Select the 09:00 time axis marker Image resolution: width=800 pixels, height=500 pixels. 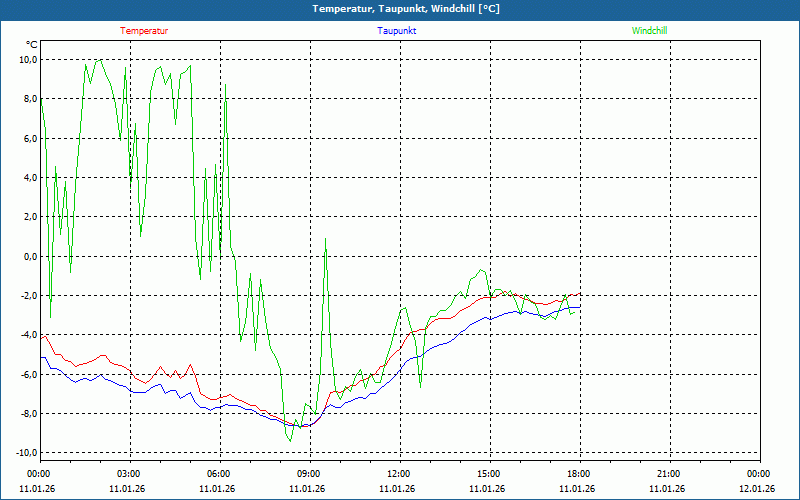point(309,474)
